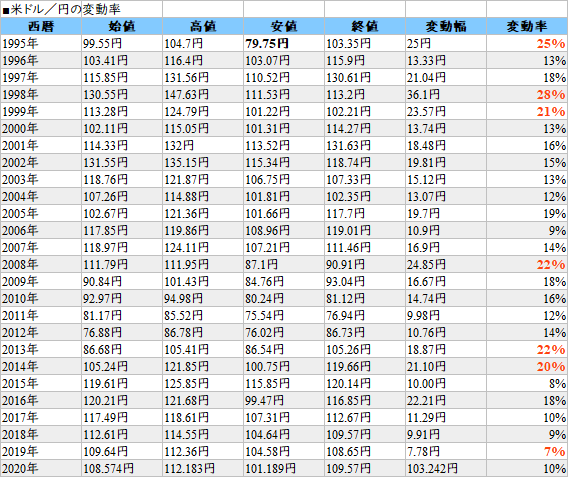Viewport: 568px width, 477px height.
Task: Click the red 20% rate cell
Action: pyautogui.click(x=551, y=367)
